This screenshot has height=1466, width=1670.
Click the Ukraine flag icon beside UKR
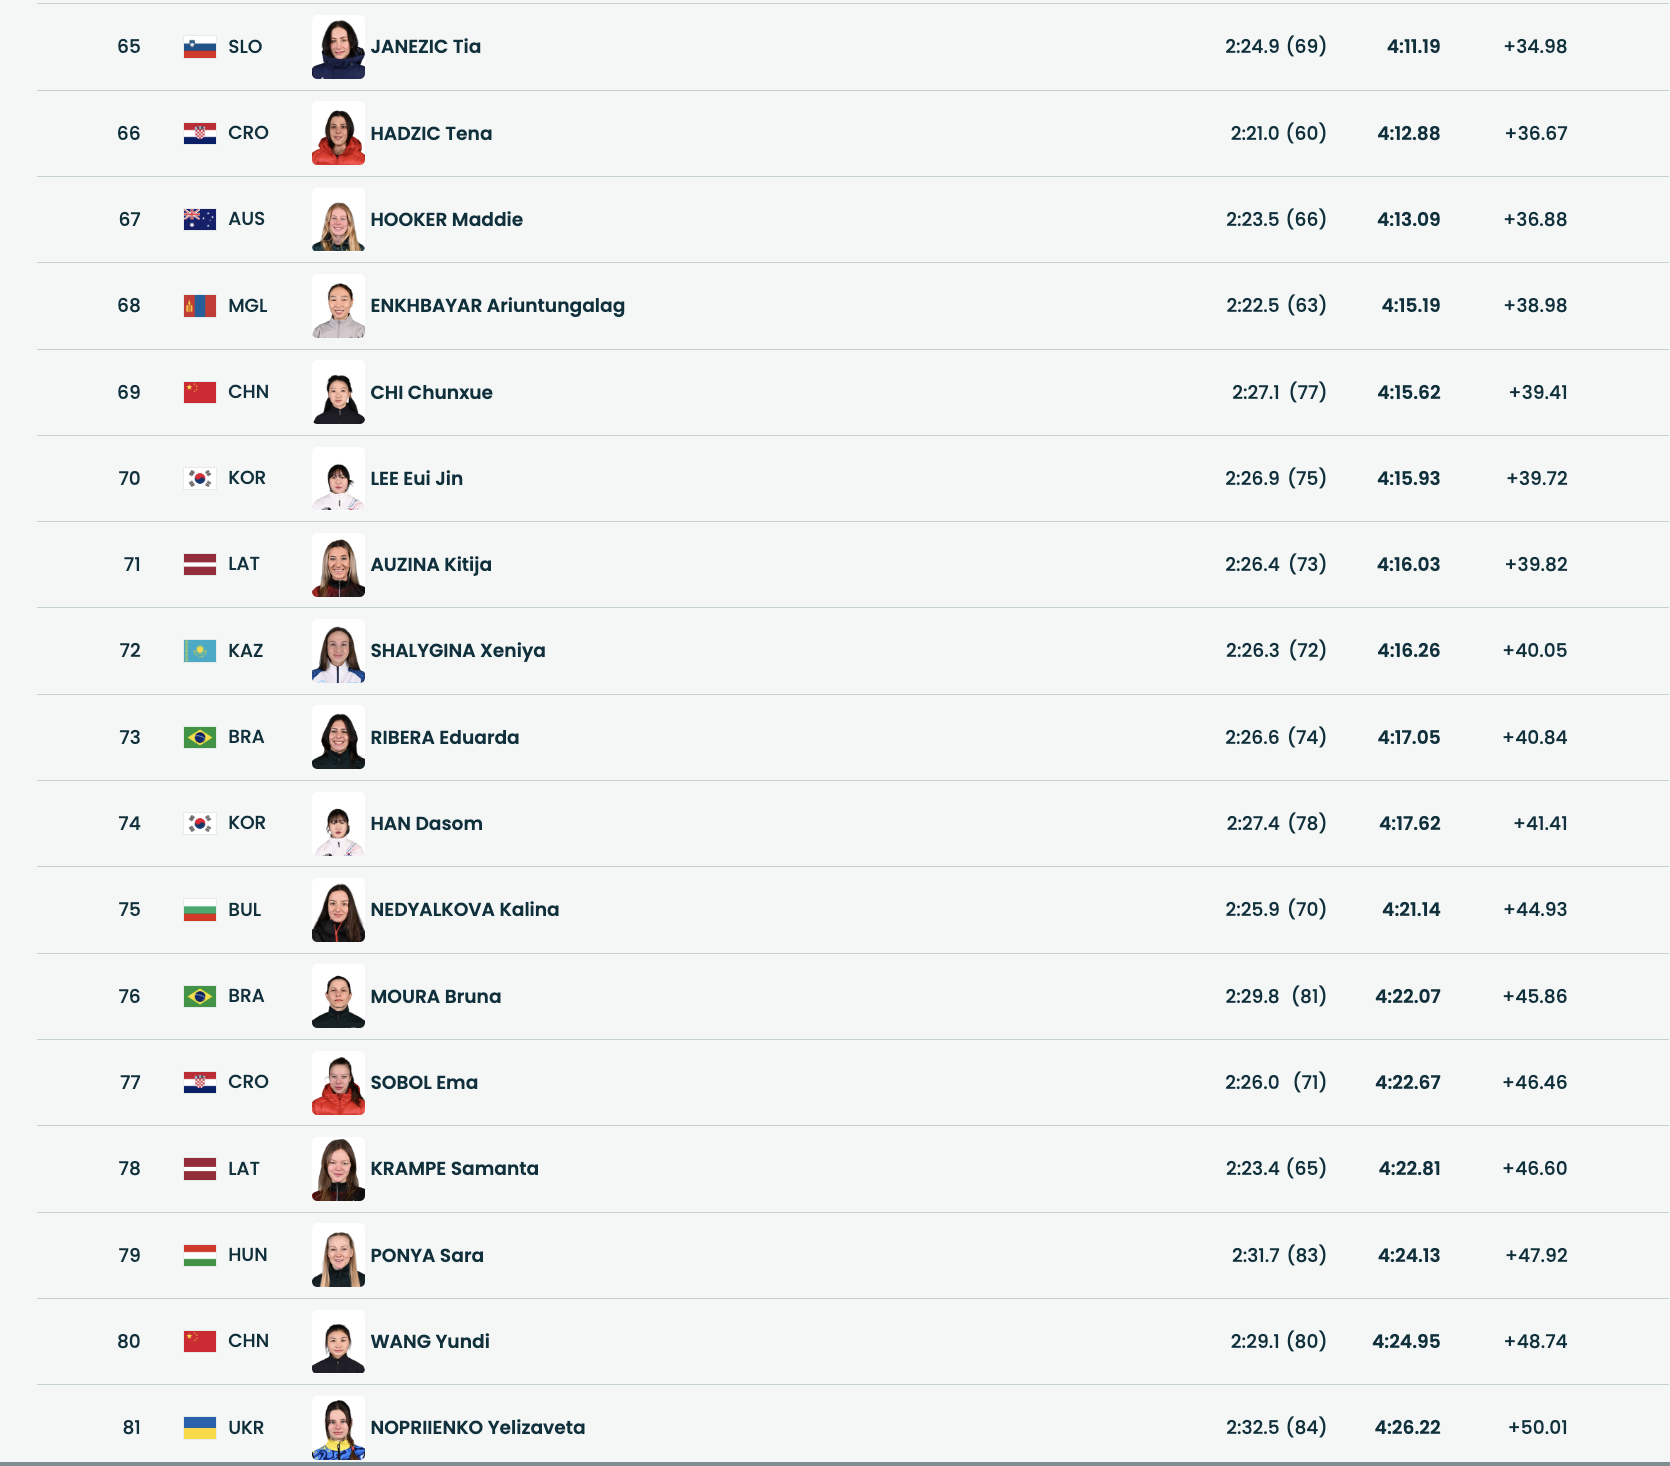tap(200, 1428)
